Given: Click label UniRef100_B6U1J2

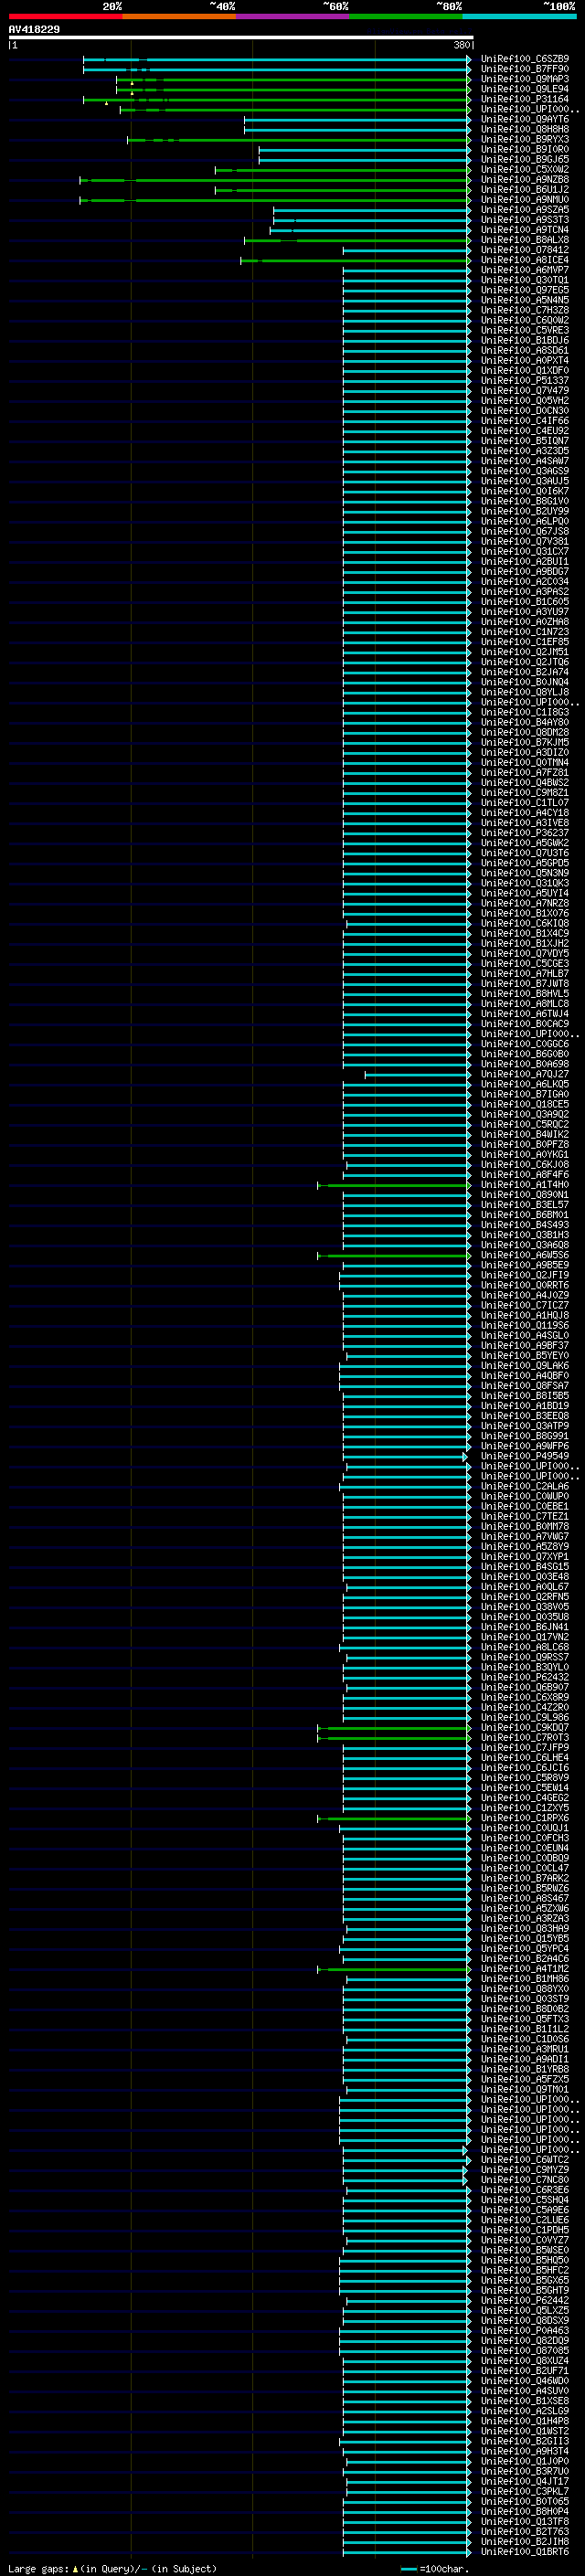Looking at the screenshot, I should [x=525, y=189].
